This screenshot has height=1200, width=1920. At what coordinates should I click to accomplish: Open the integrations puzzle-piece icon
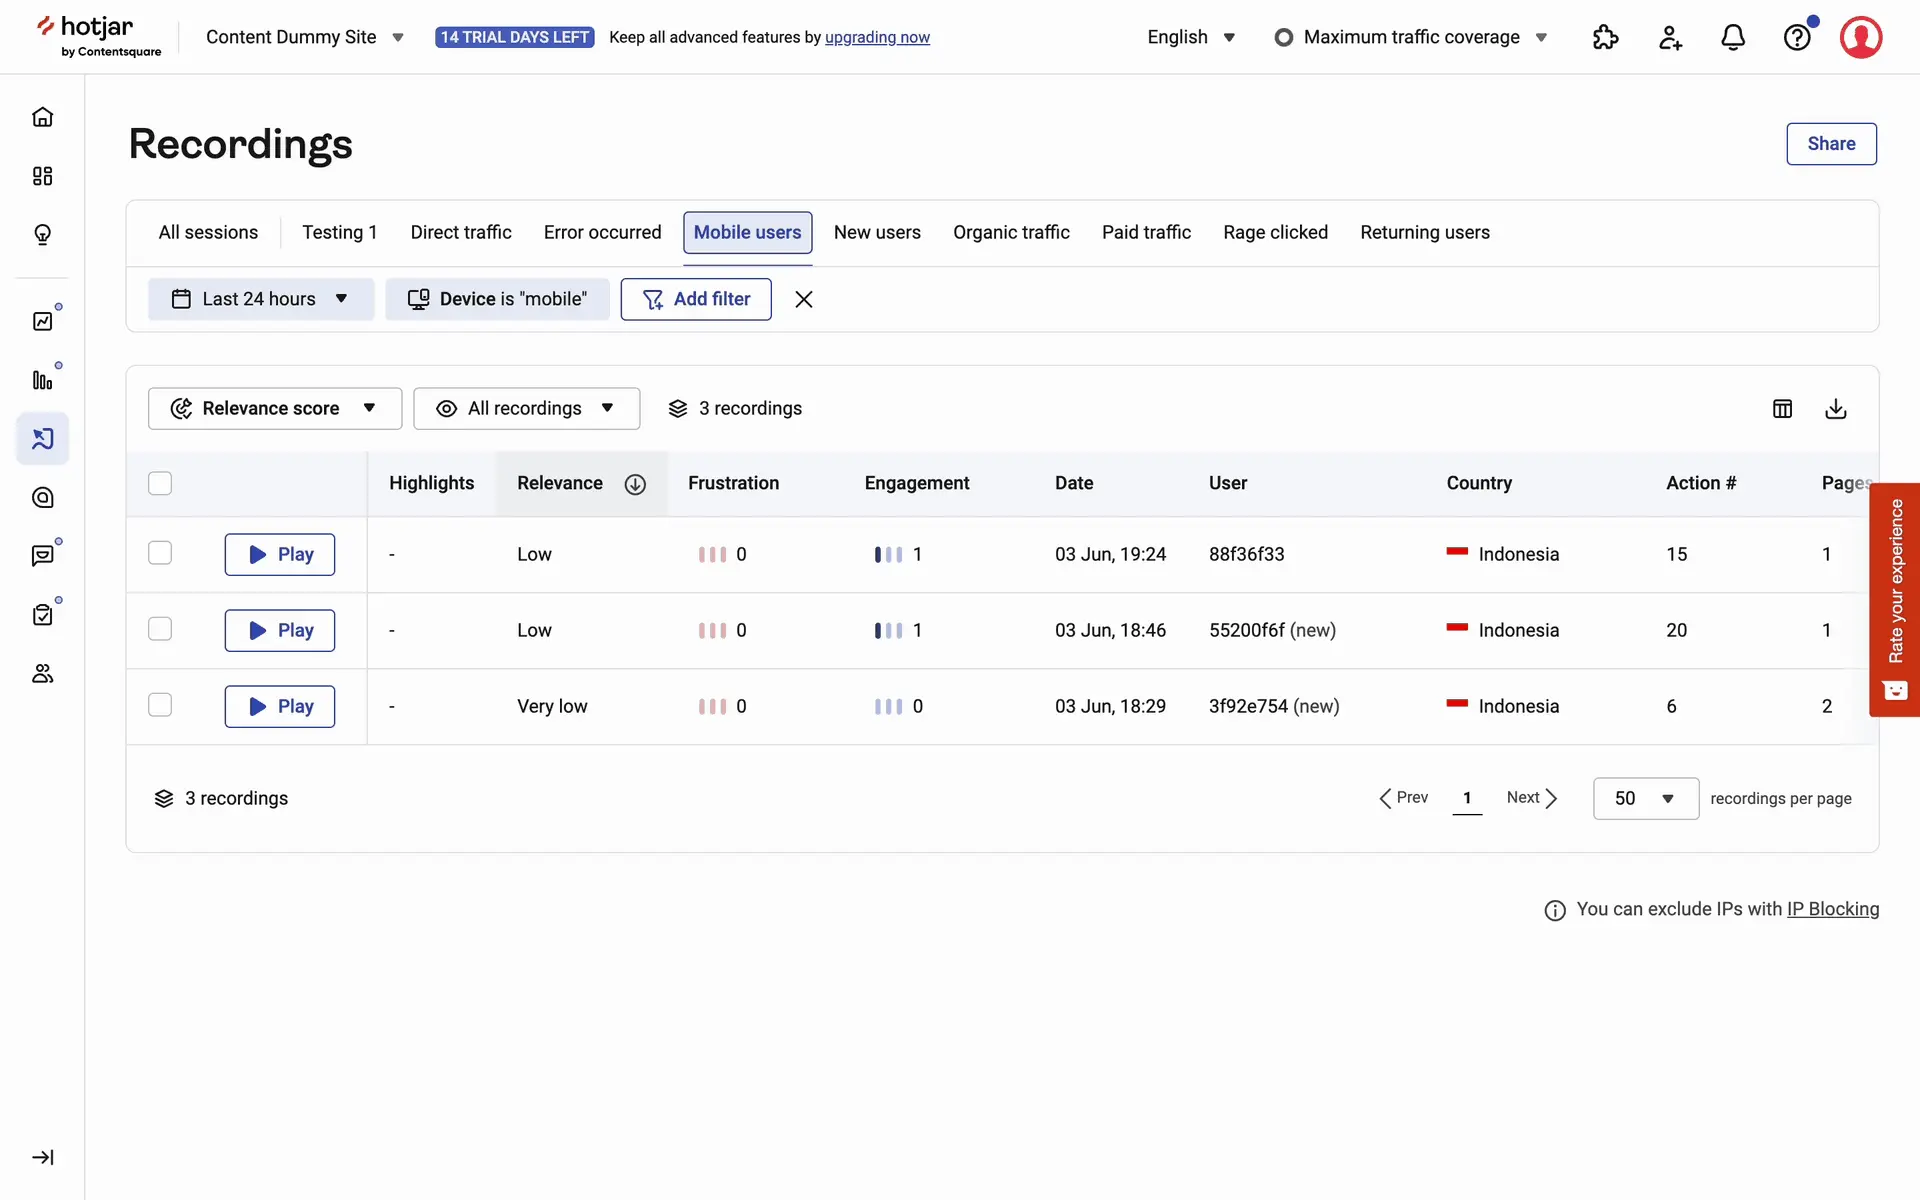(x=1605, y=38)
